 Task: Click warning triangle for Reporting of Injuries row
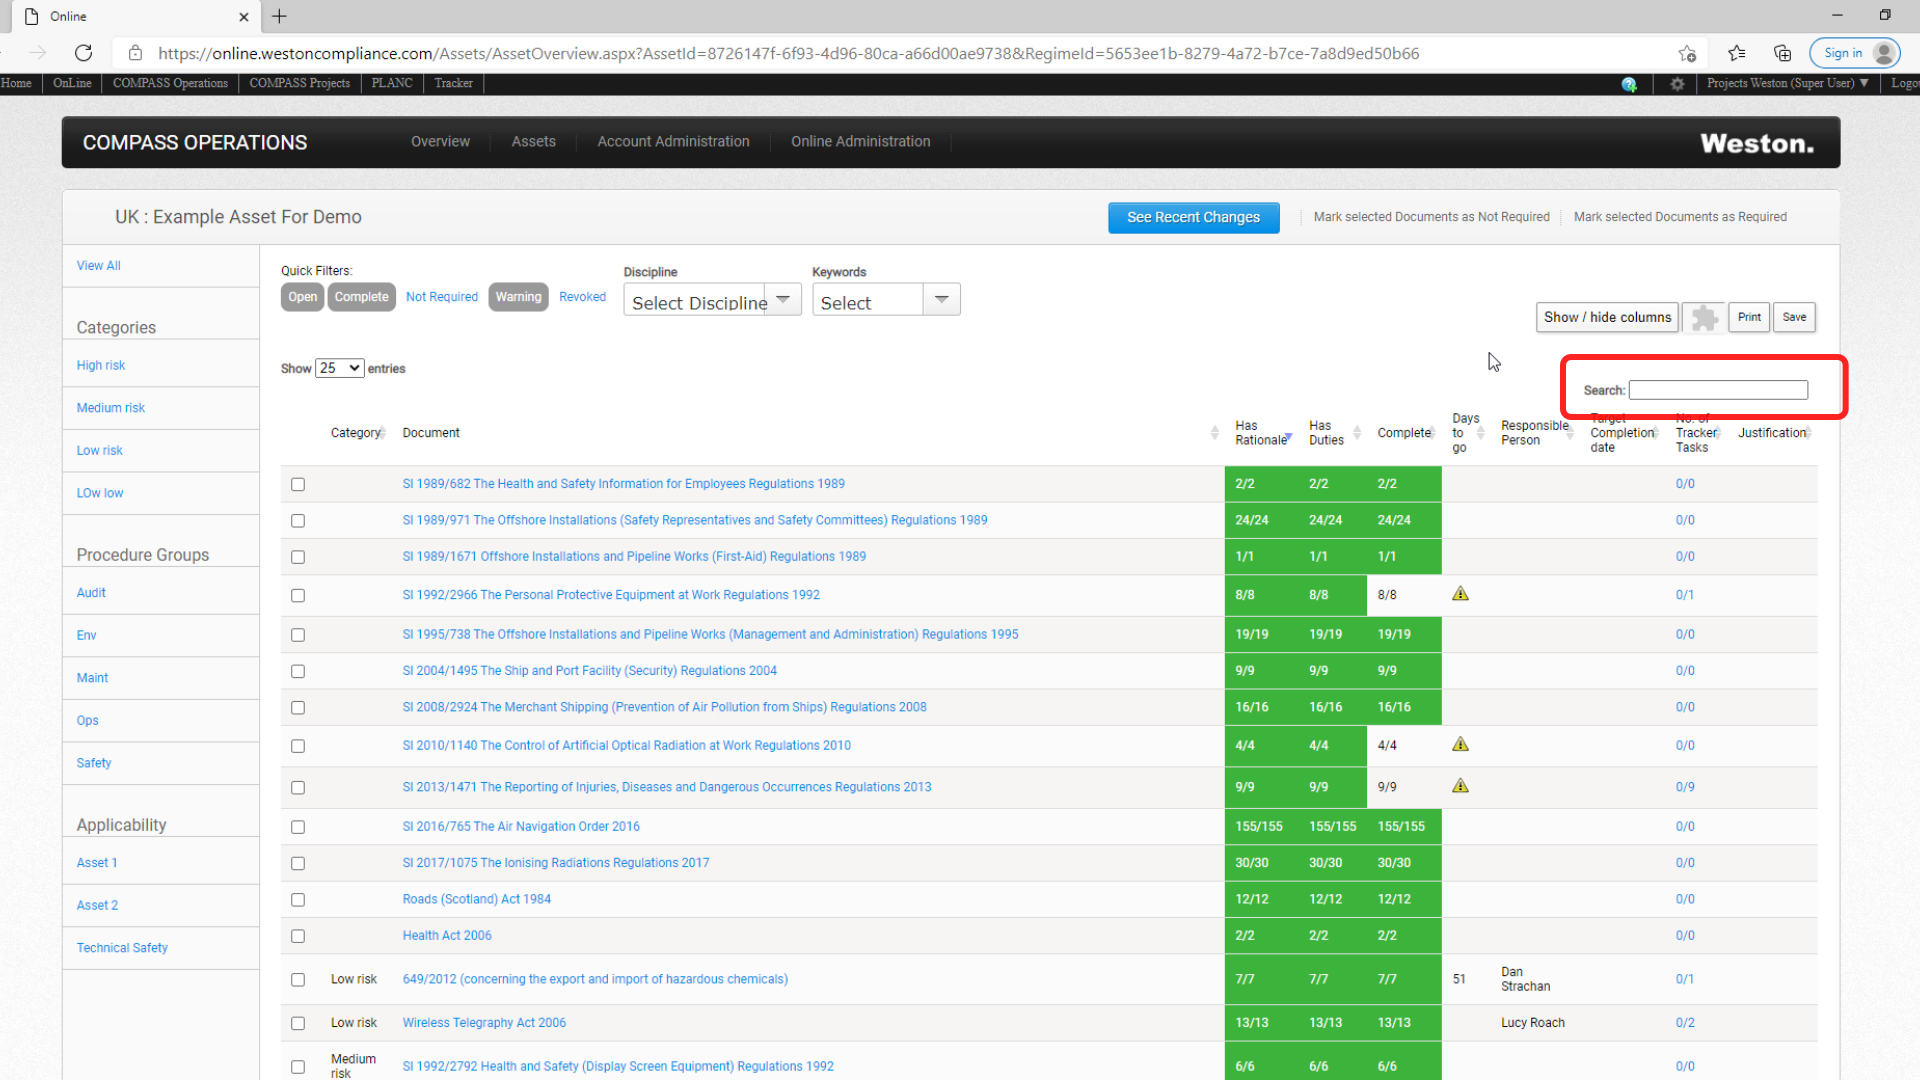(x=1460, y=786)
